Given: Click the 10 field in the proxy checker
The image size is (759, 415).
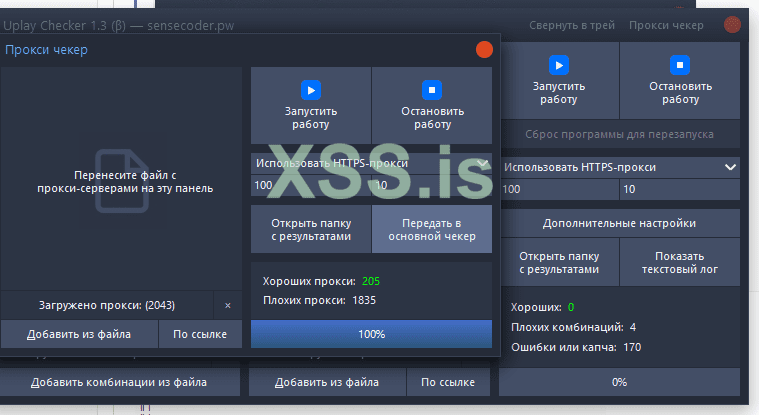Looking at the screenshot, I should 432,185.
